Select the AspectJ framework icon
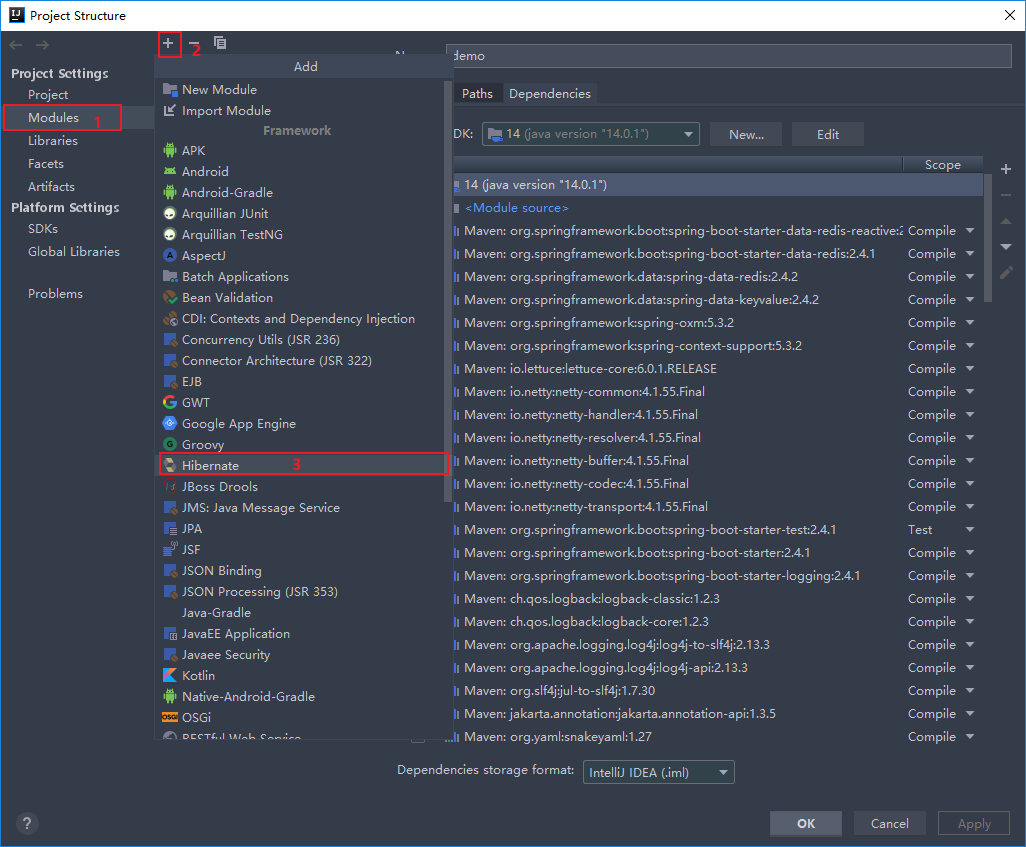Screen dimensions: 1026x847 point(170,255)
